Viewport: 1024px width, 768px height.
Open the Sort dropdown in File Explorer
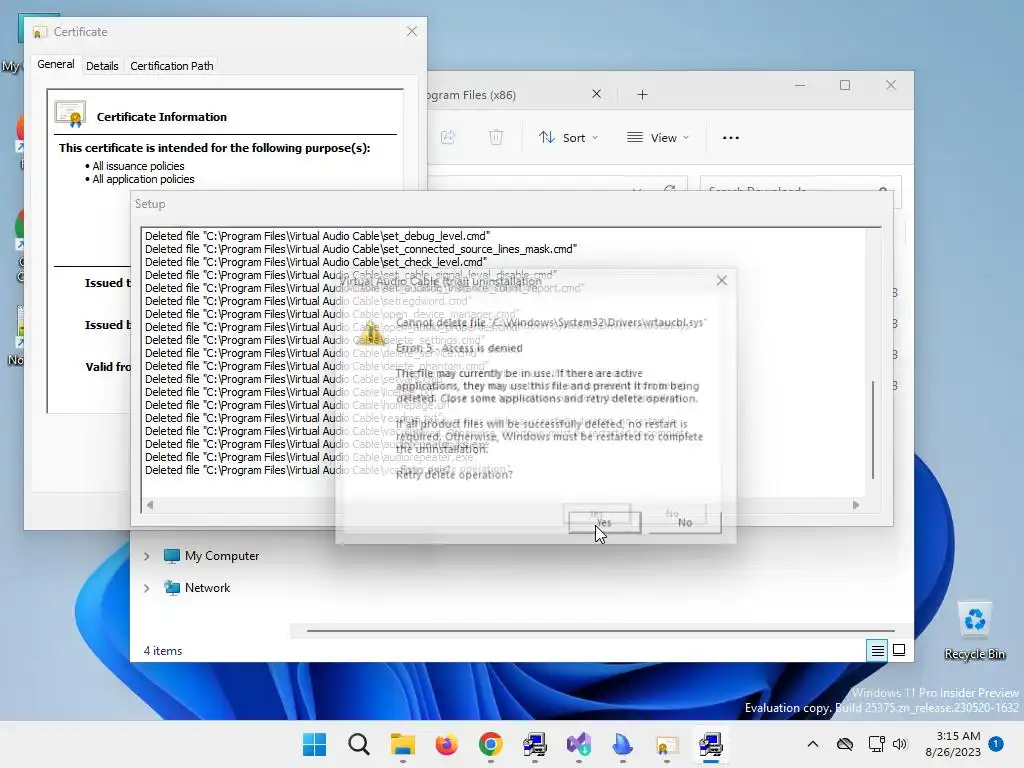568,138
